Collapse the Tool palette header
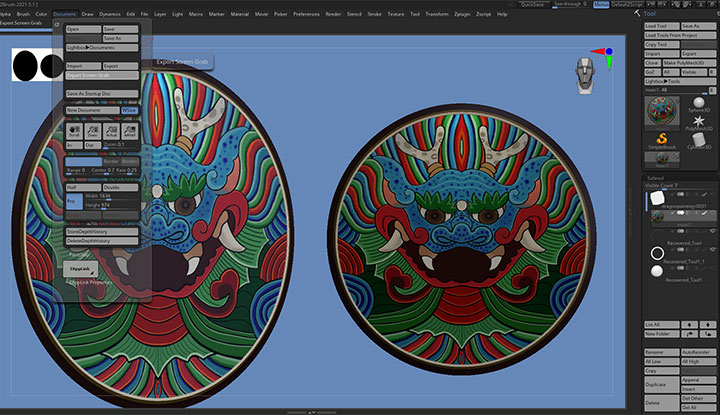The height and width of the screenshot is (415, 720). coord(650,13)
